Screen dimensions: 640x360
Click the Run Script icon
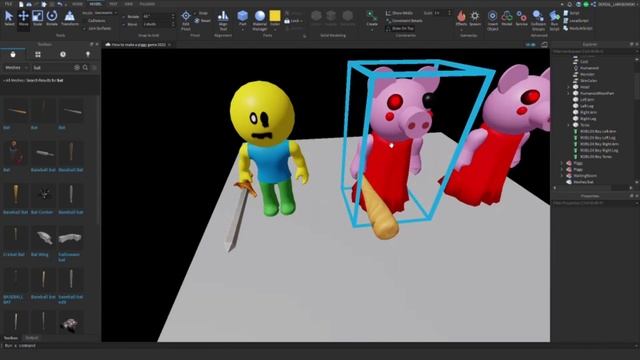point(554,20)
